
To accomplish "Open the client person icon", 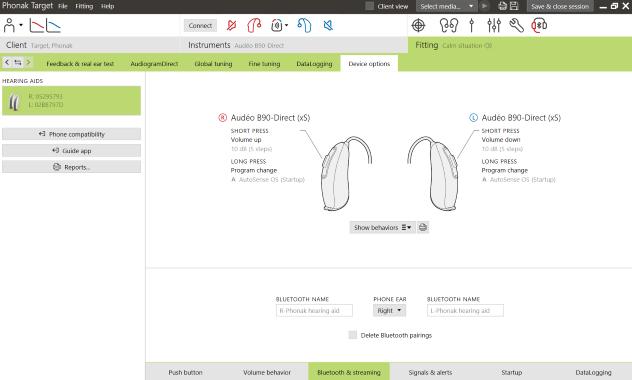I will pos(9,25).
